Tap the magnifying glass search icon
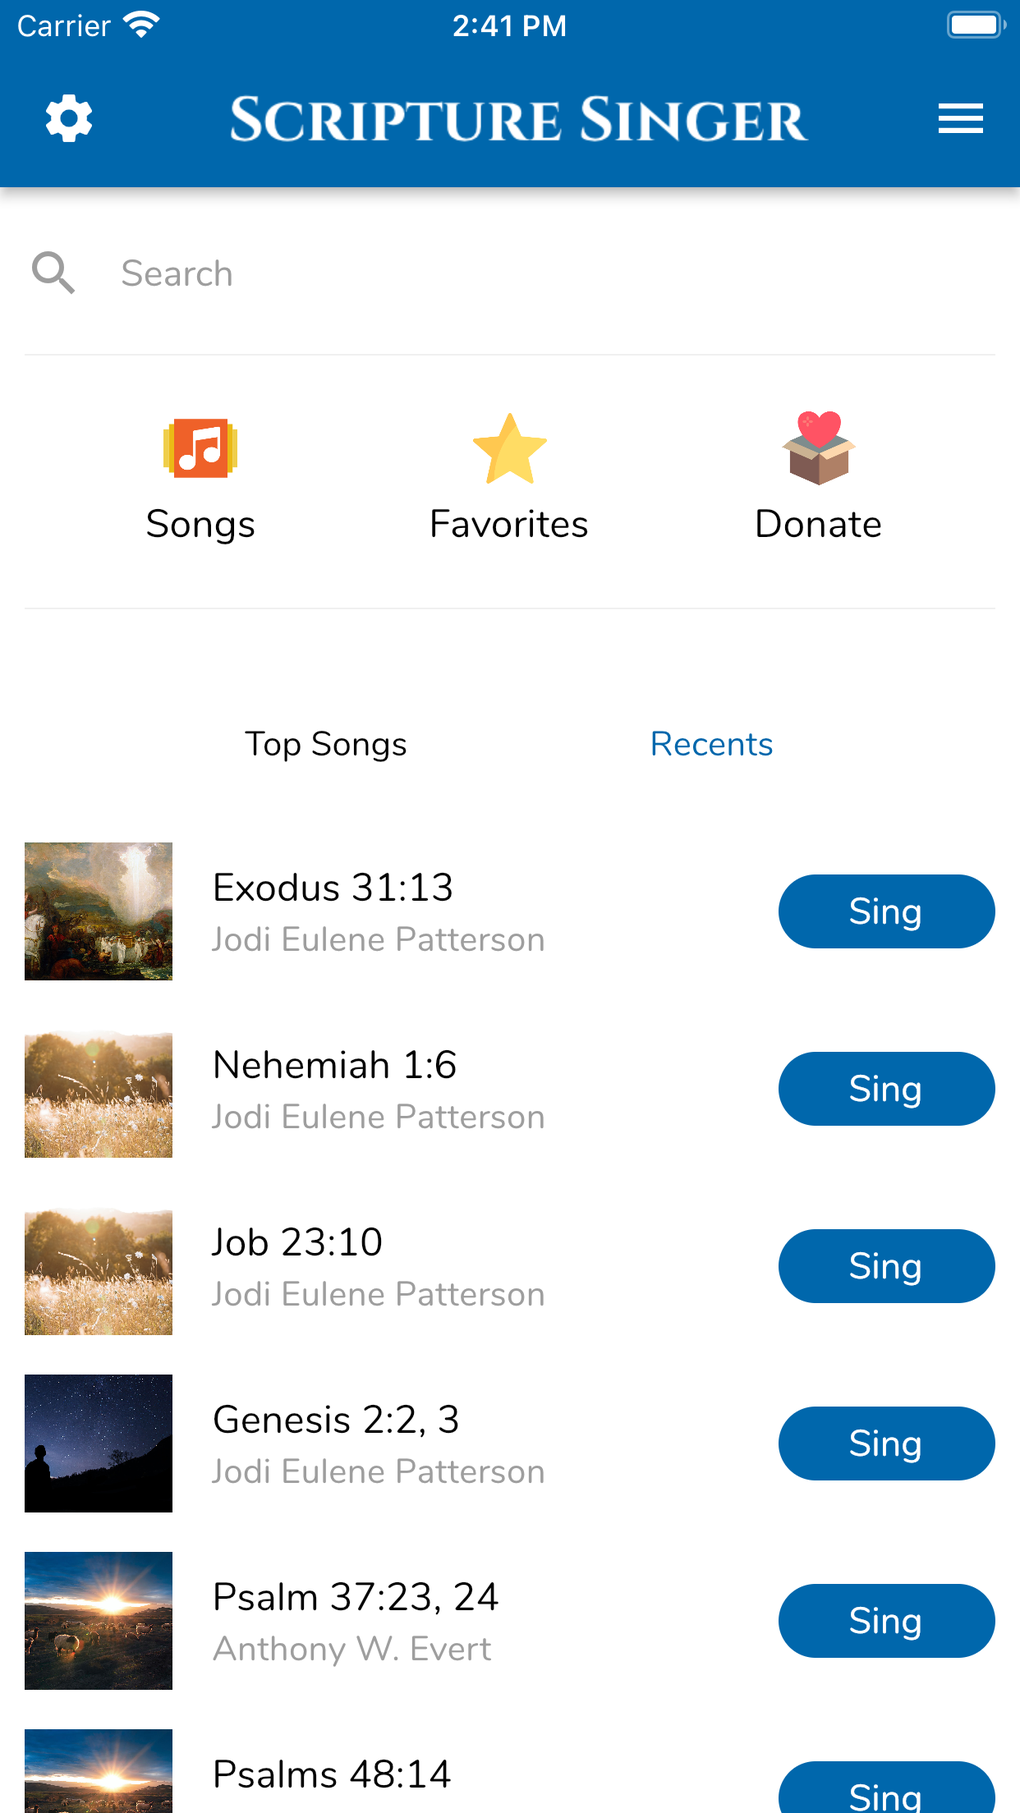 [53, 273]
